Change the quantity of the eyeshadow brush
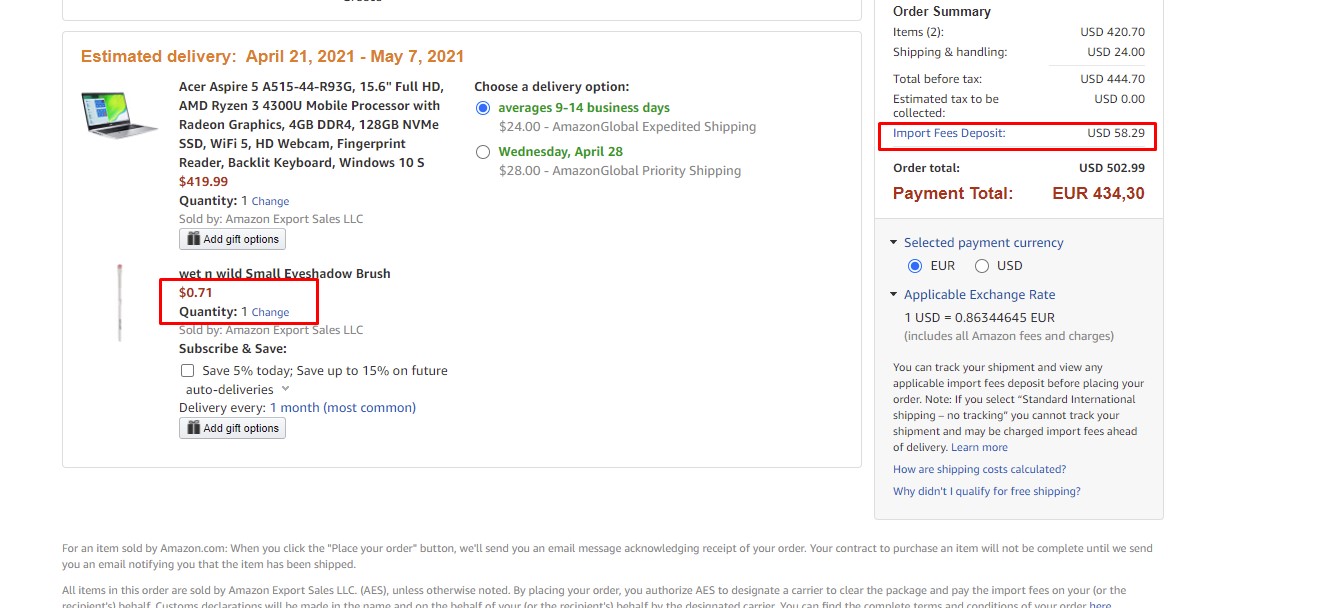 tap(270, 312)
